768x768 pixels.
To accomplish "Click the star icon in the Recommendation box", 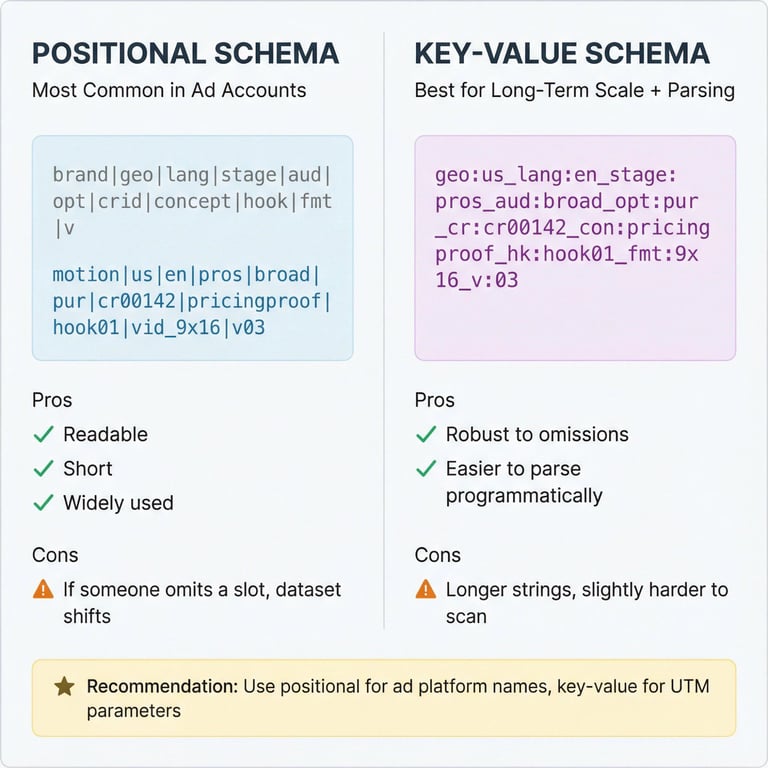I will click(x=64, y=687).
